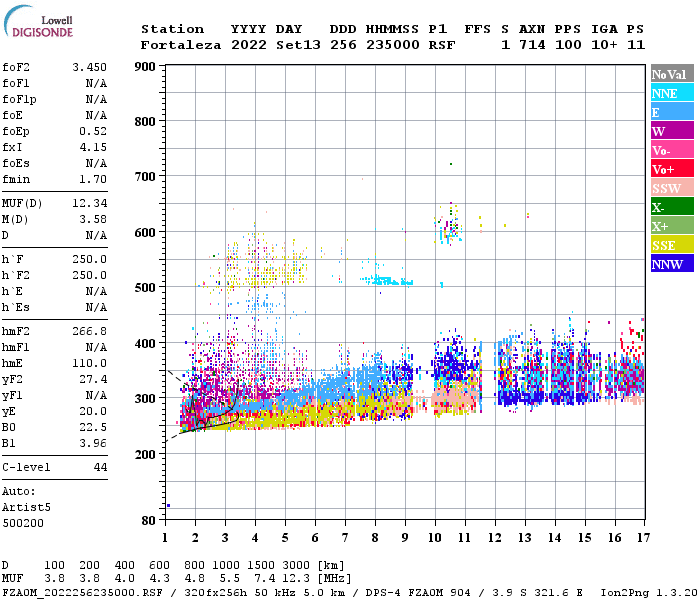The height and width of the screenshot is (600, 700).
Task: Select the SSE yellow legend swatch
Action: (x=672, y=245)
